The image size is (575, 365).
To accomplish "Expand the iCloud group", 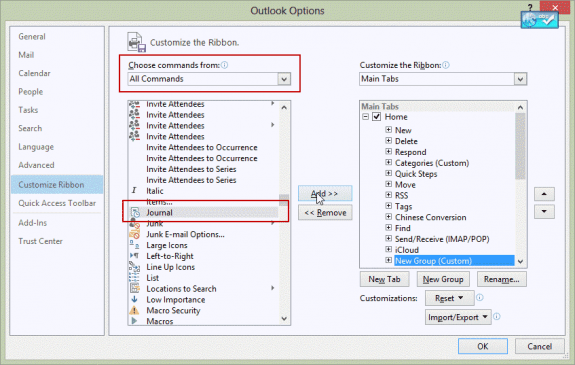I will 388,249.
